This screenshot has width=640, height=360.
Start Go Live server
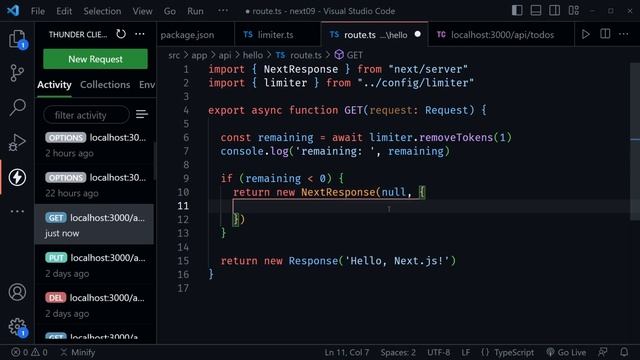566,352
